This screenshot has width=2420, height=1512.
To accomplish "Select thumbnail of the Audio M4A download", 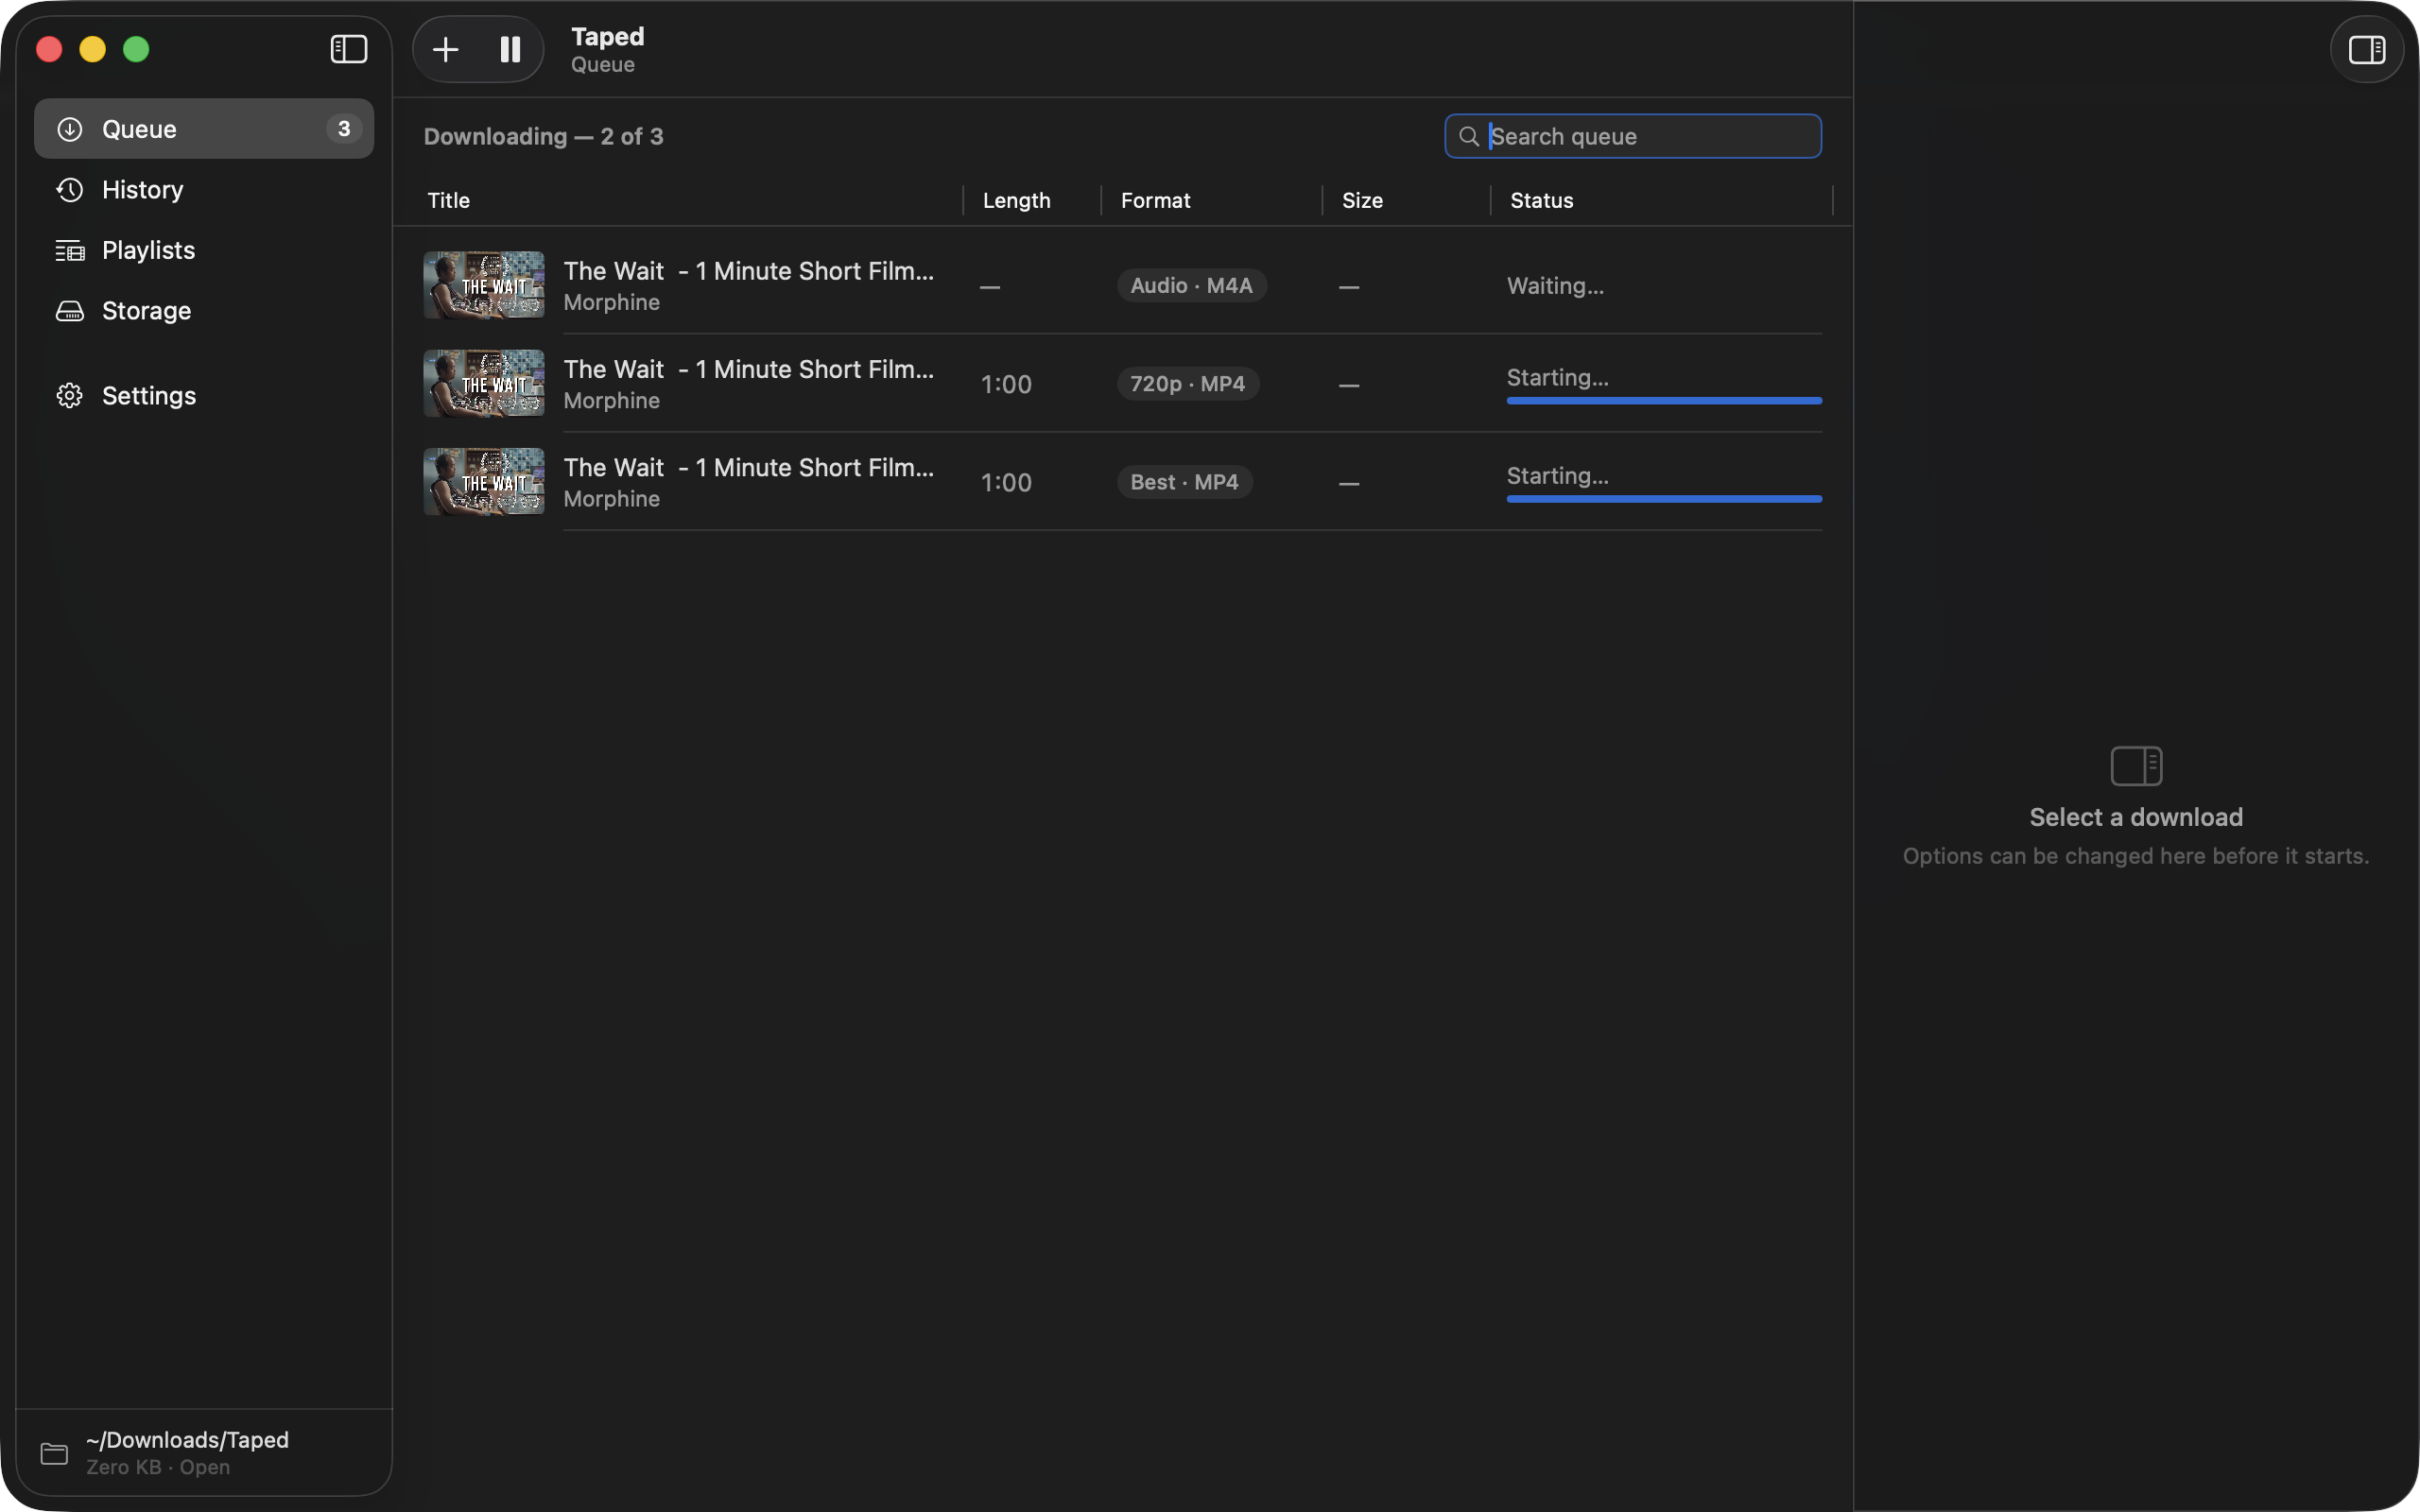I will tap(484, 285).
